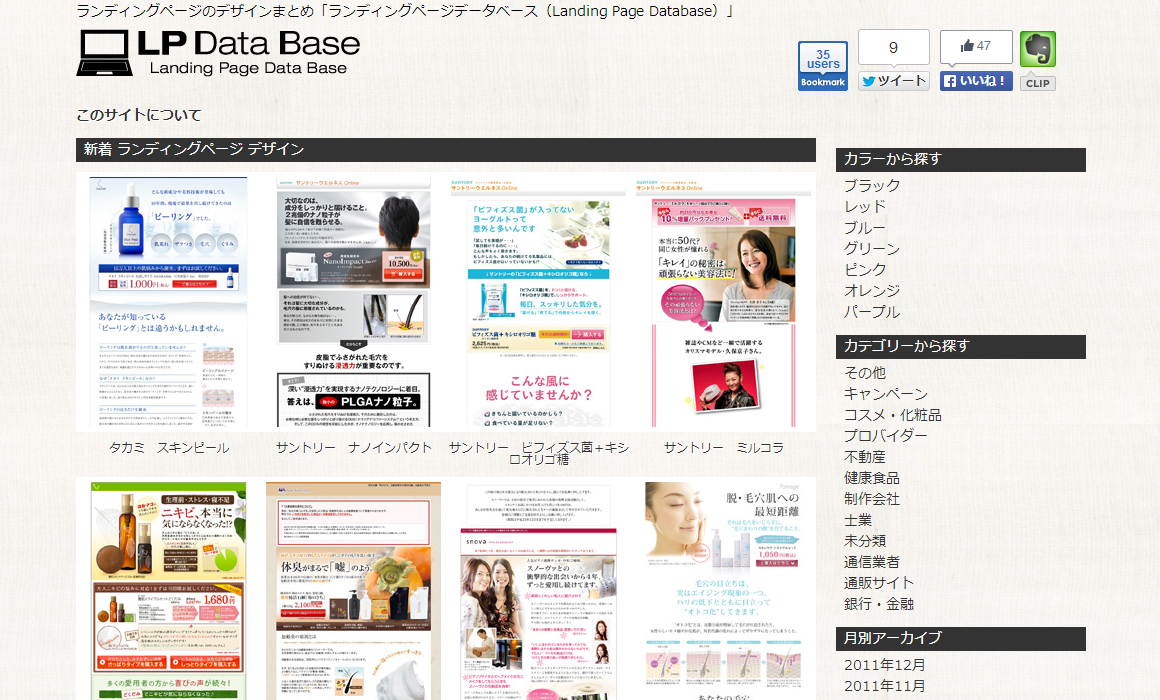This screenshot has width=1160, height=700.
Task: Click the CLIP label button
Action: 1037,83
